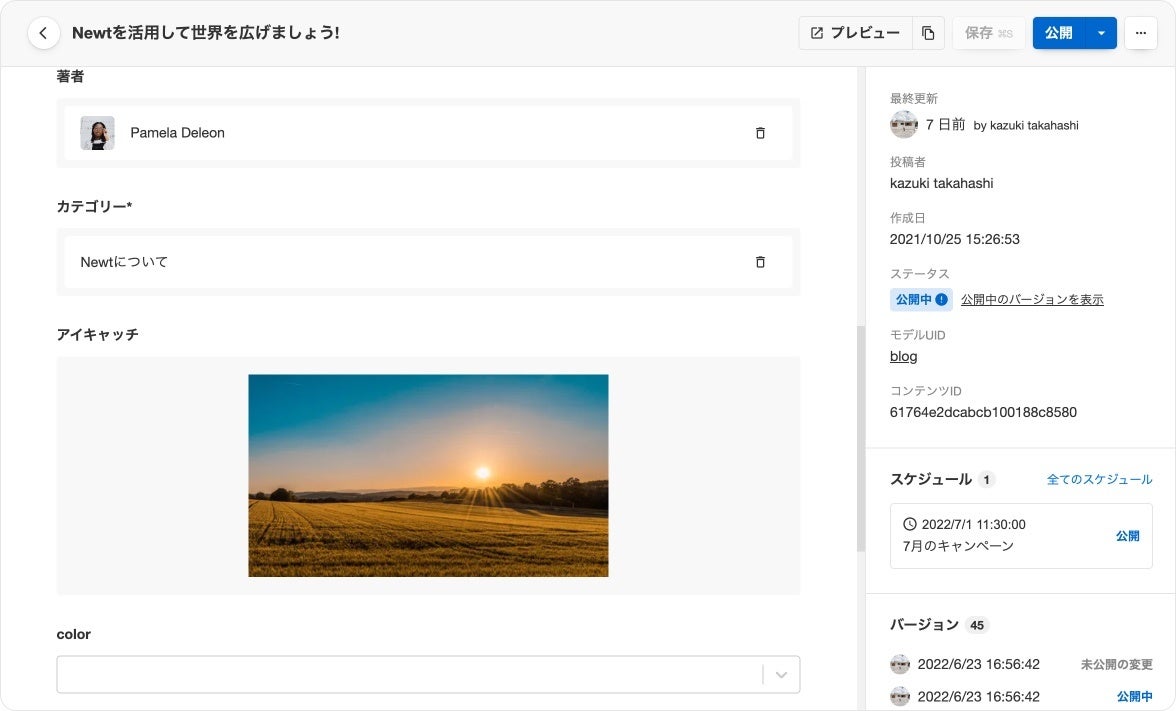The height and width of the screenshot is (711, 1176).
Task: Click the version count badge 45
Action: (x=976, y=625)
